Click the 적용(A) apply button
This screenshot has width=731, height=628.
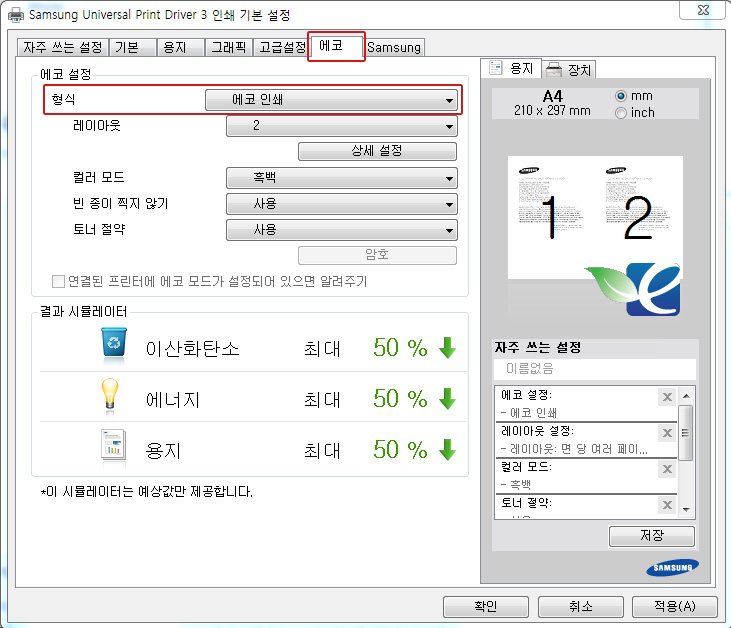(675, 607)
